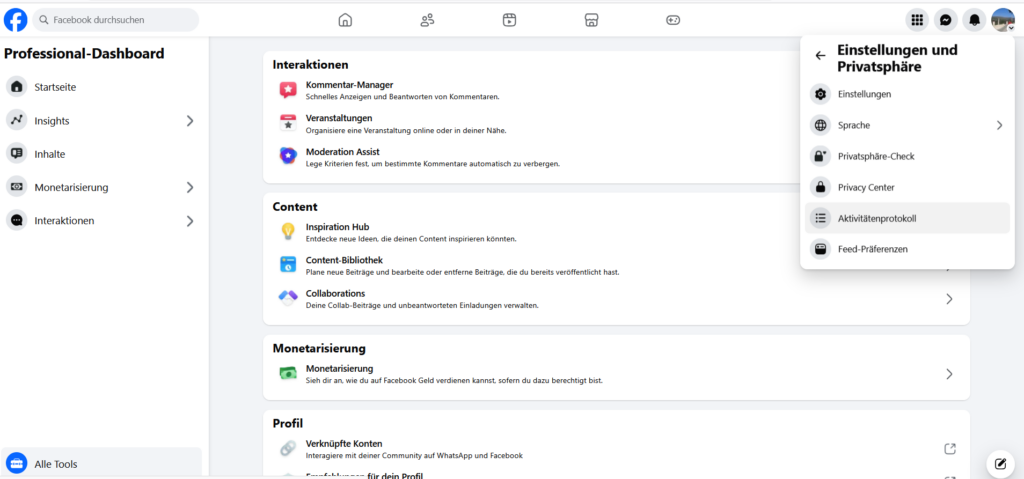1024x479 pixels.
Task: Expand the Monetarisierung sidebar section
Action: [x=190, y=187]
